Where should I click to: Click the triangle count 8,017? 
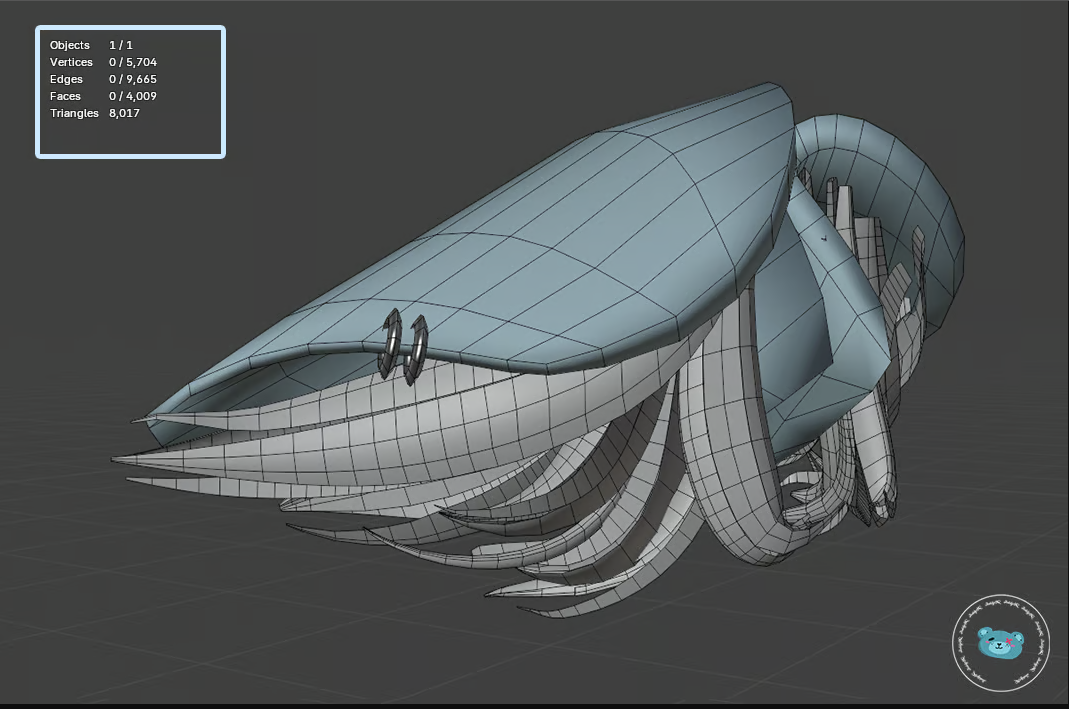pyautogui.click(x=125, y=113)
